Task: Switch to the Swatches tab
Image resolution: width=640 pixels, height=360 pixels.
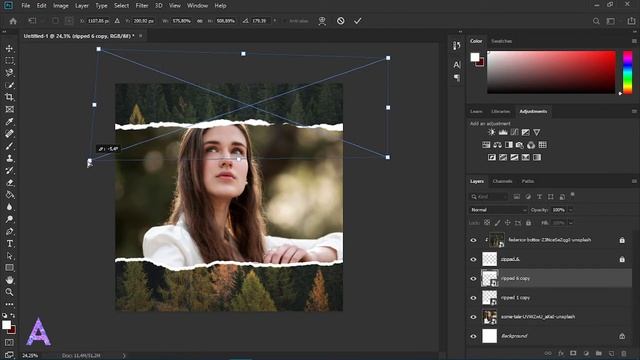Action: click(501, 41)
